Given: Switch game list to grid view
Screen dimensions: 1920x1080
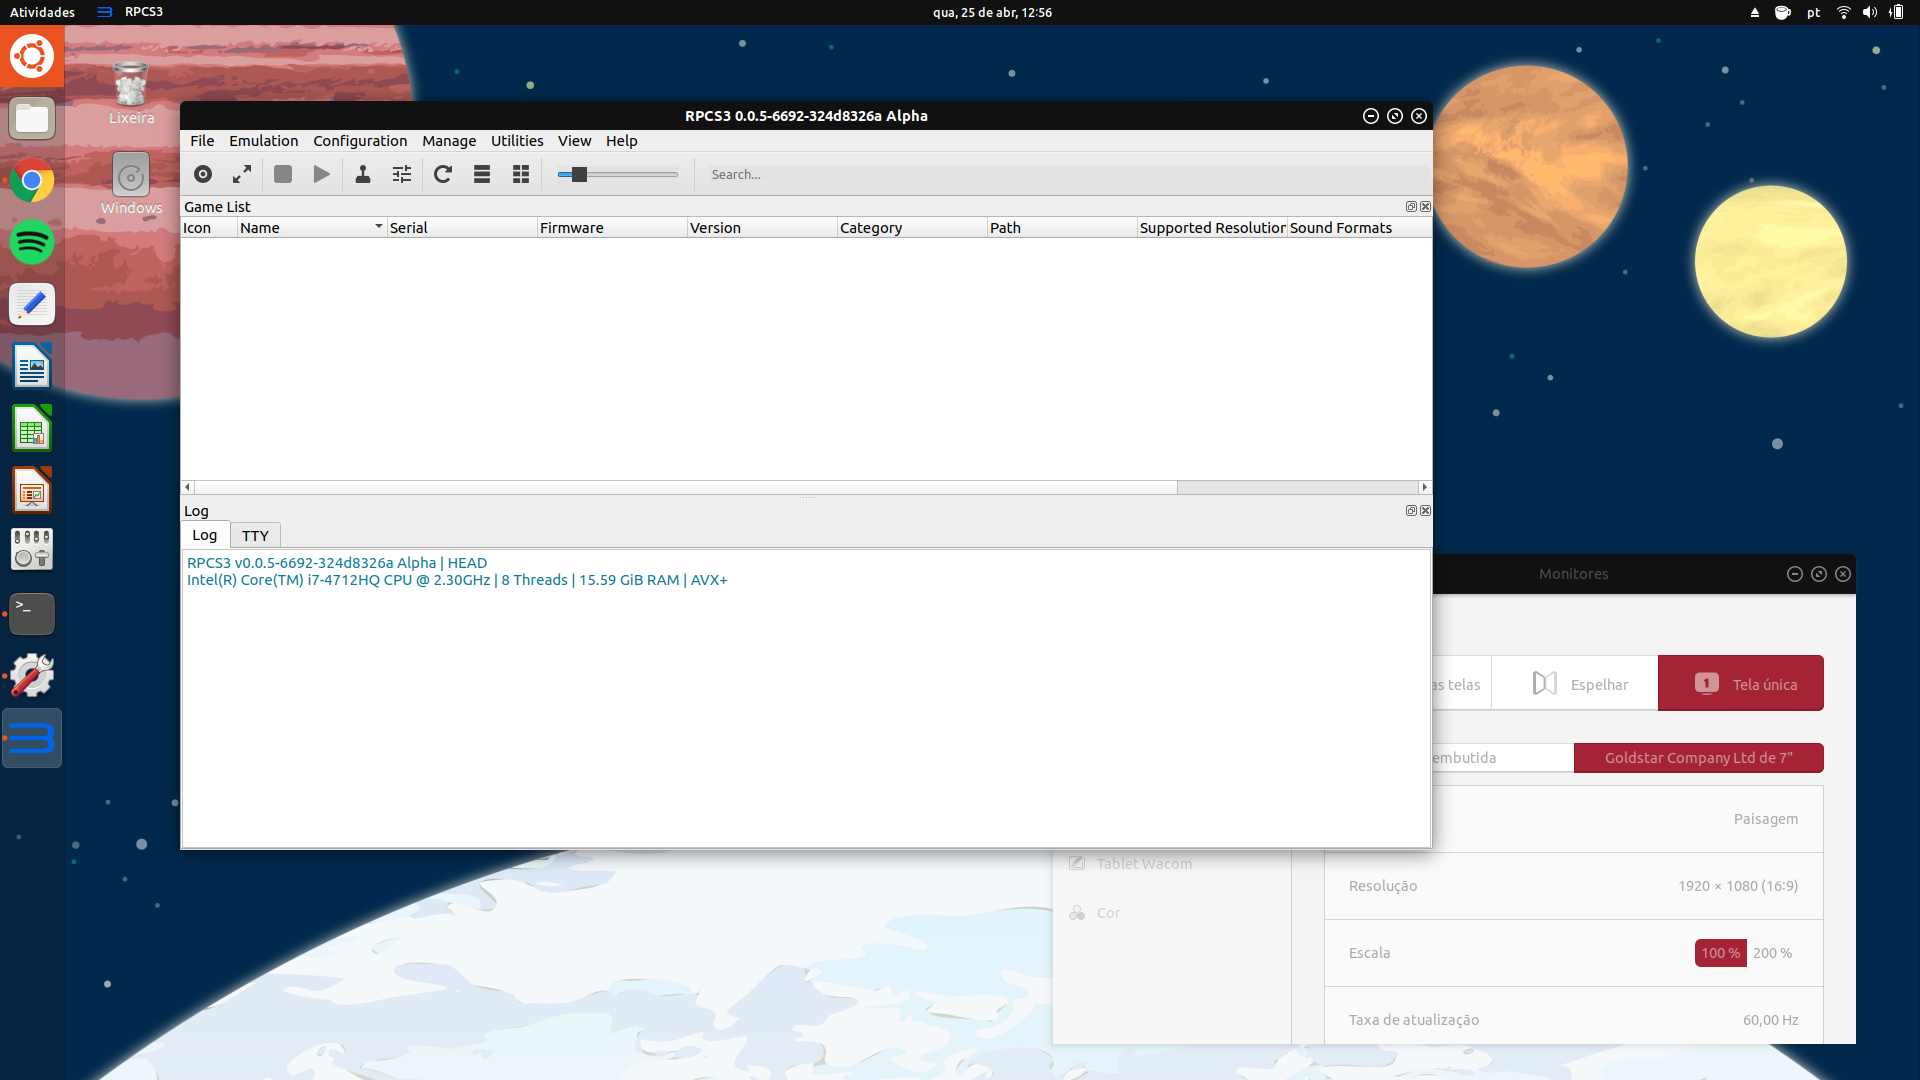Looking at the screenshot, I should pos(521,174).
